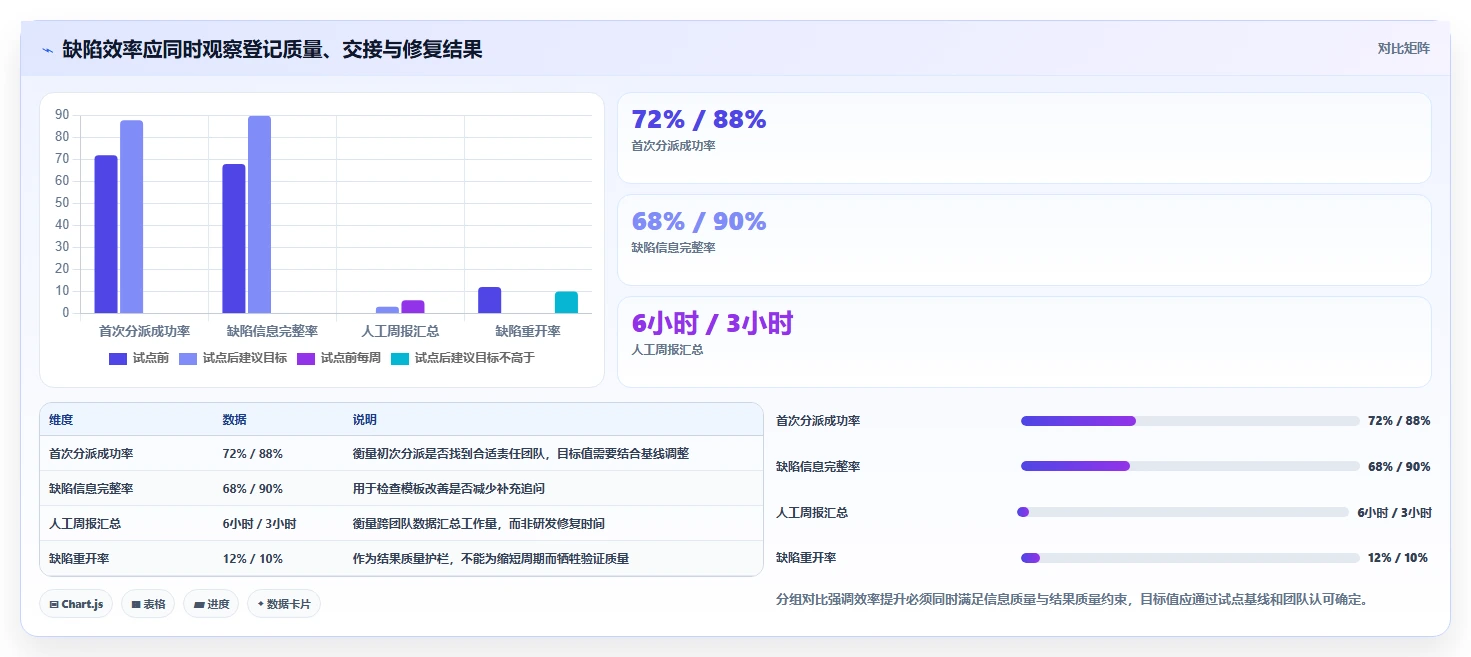Click the header title 缺陷效率应同时观察登记质量
1471x657 pixels.
[x=273, y=49]
